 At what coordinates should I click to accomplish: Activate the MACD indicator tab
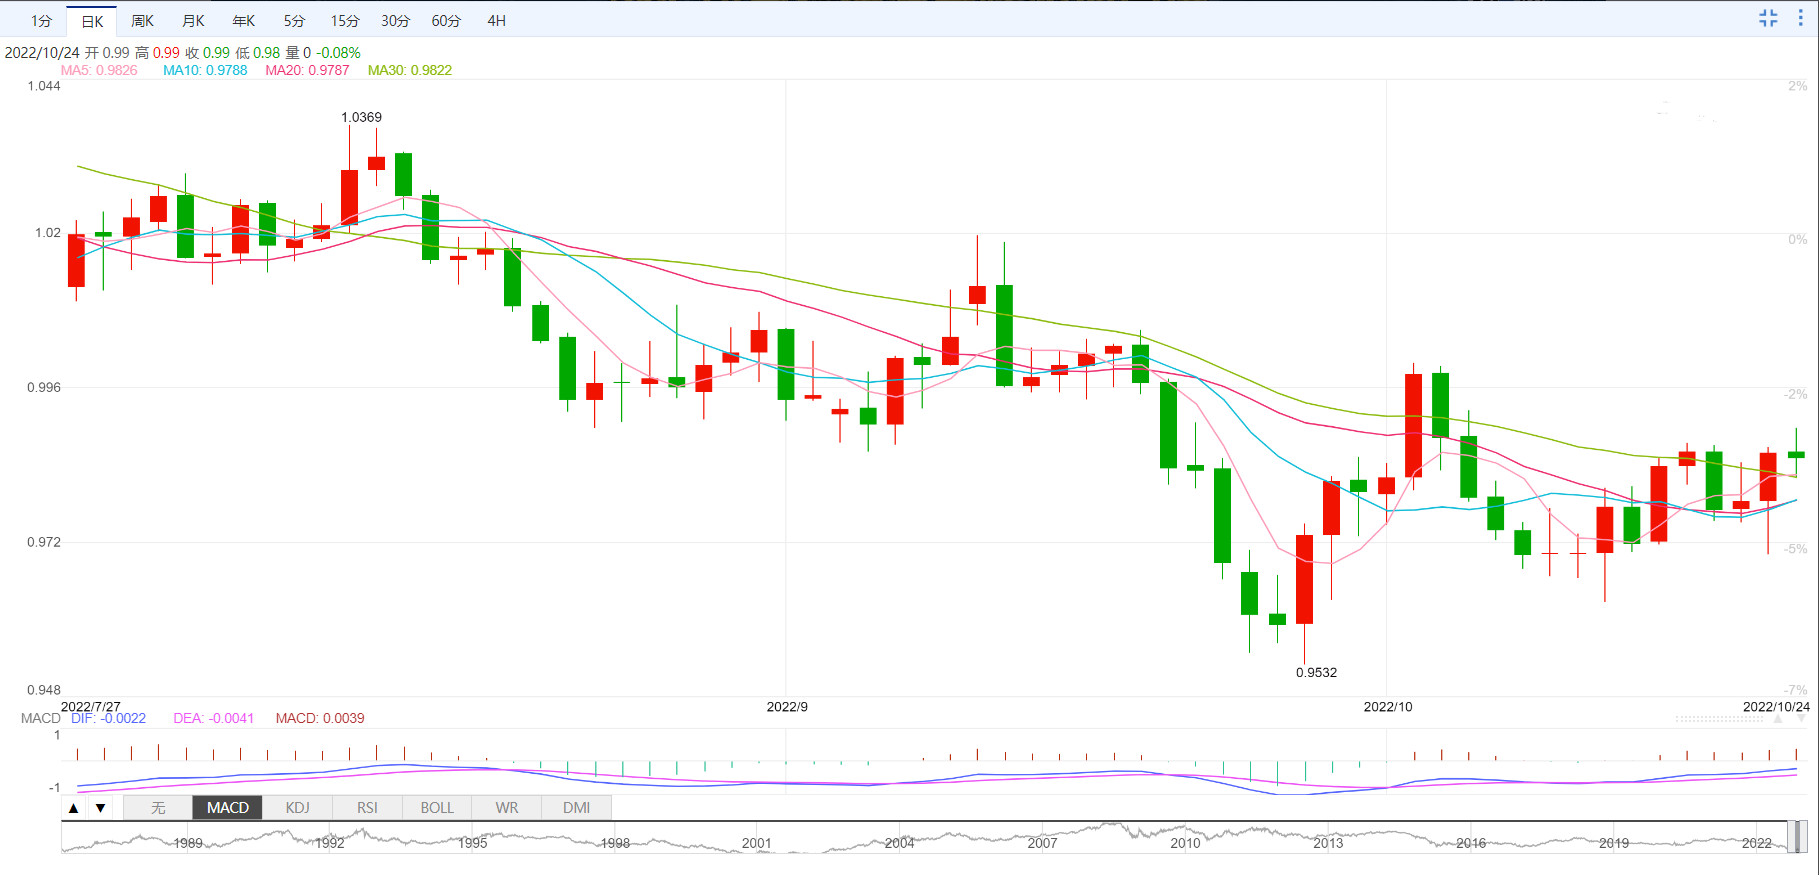tap(228, 808)
